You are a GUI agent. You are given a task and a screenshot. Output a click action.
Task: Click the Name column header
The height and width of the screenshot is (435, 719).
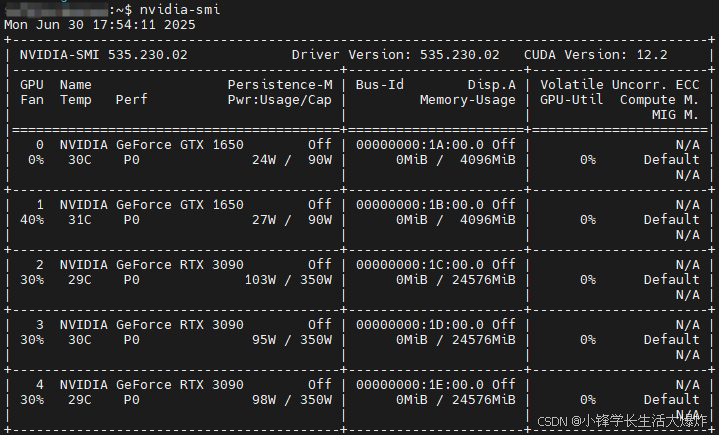coord(76,85)
